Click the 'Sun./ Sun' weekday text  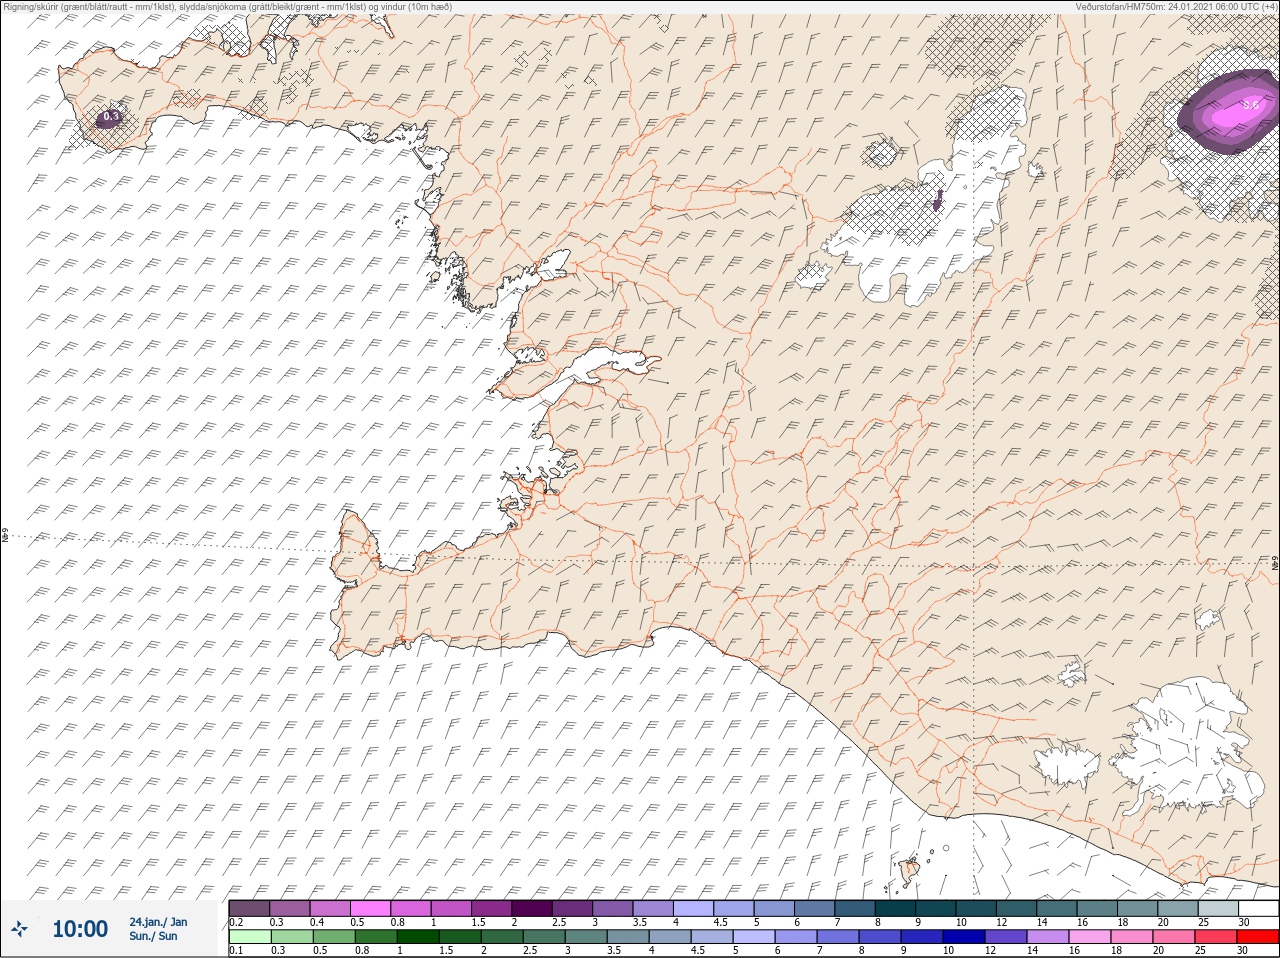coord(153,936)
